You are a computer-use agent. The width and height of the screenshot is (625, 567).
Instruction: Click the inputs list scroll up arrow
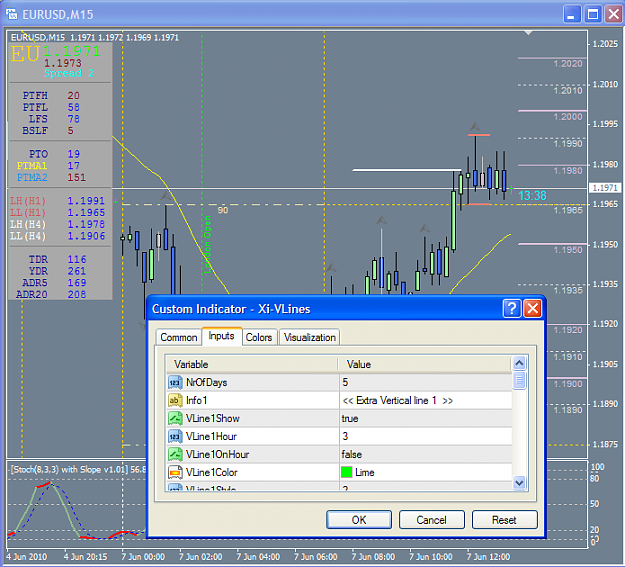click(519, 363)
